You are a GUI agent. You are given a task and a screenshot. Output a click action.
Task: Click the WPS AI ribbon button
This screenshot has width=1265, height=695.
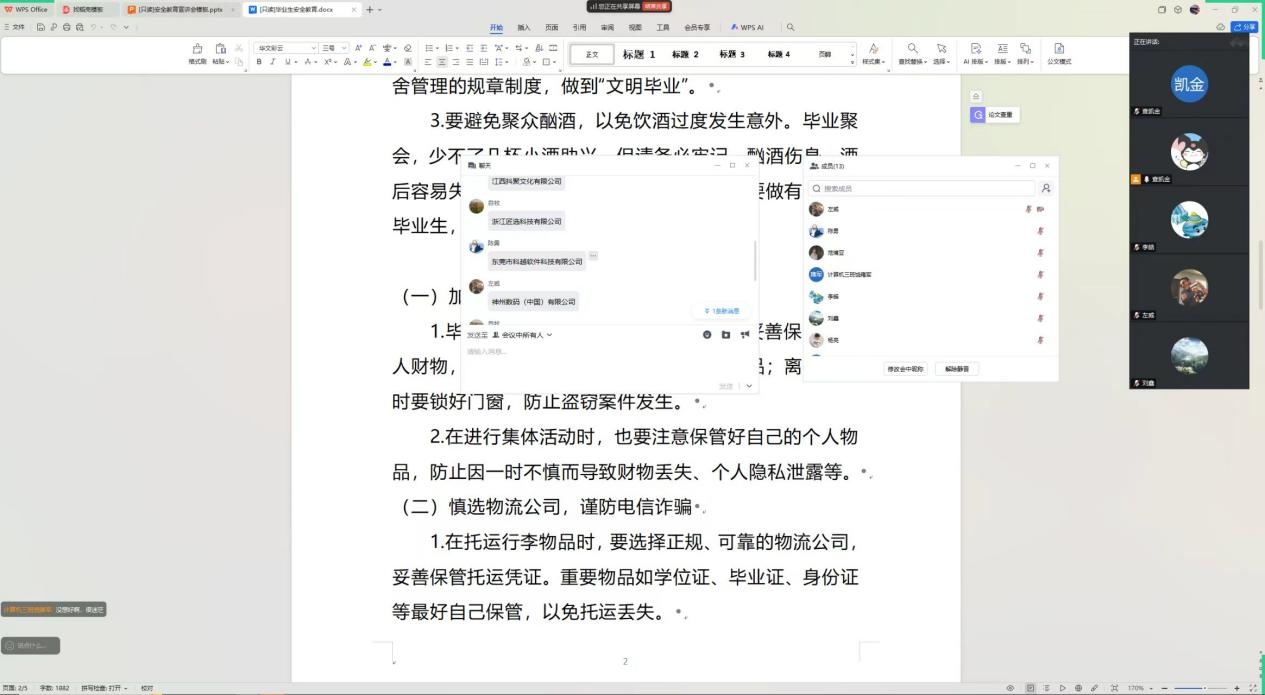(748, 28)
